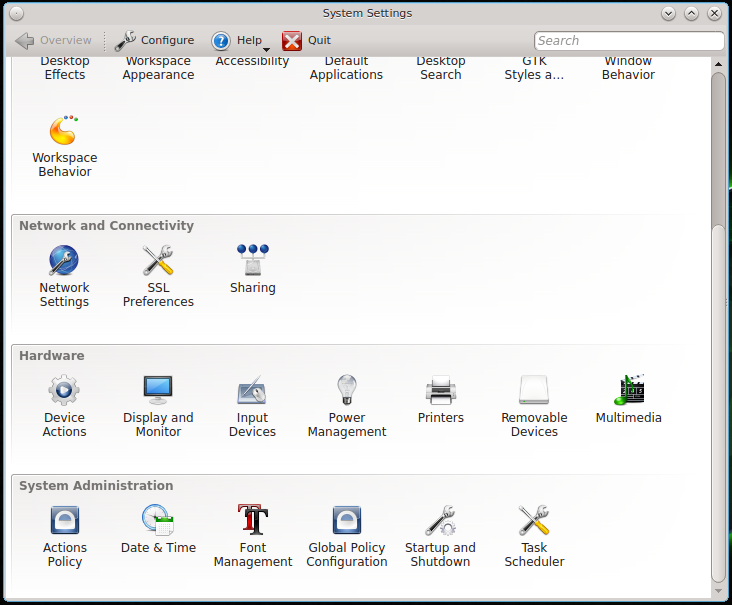The image size is (732, 605).
Task: Open the Multimedia clapperboard icon
Action: coord(629,390)
